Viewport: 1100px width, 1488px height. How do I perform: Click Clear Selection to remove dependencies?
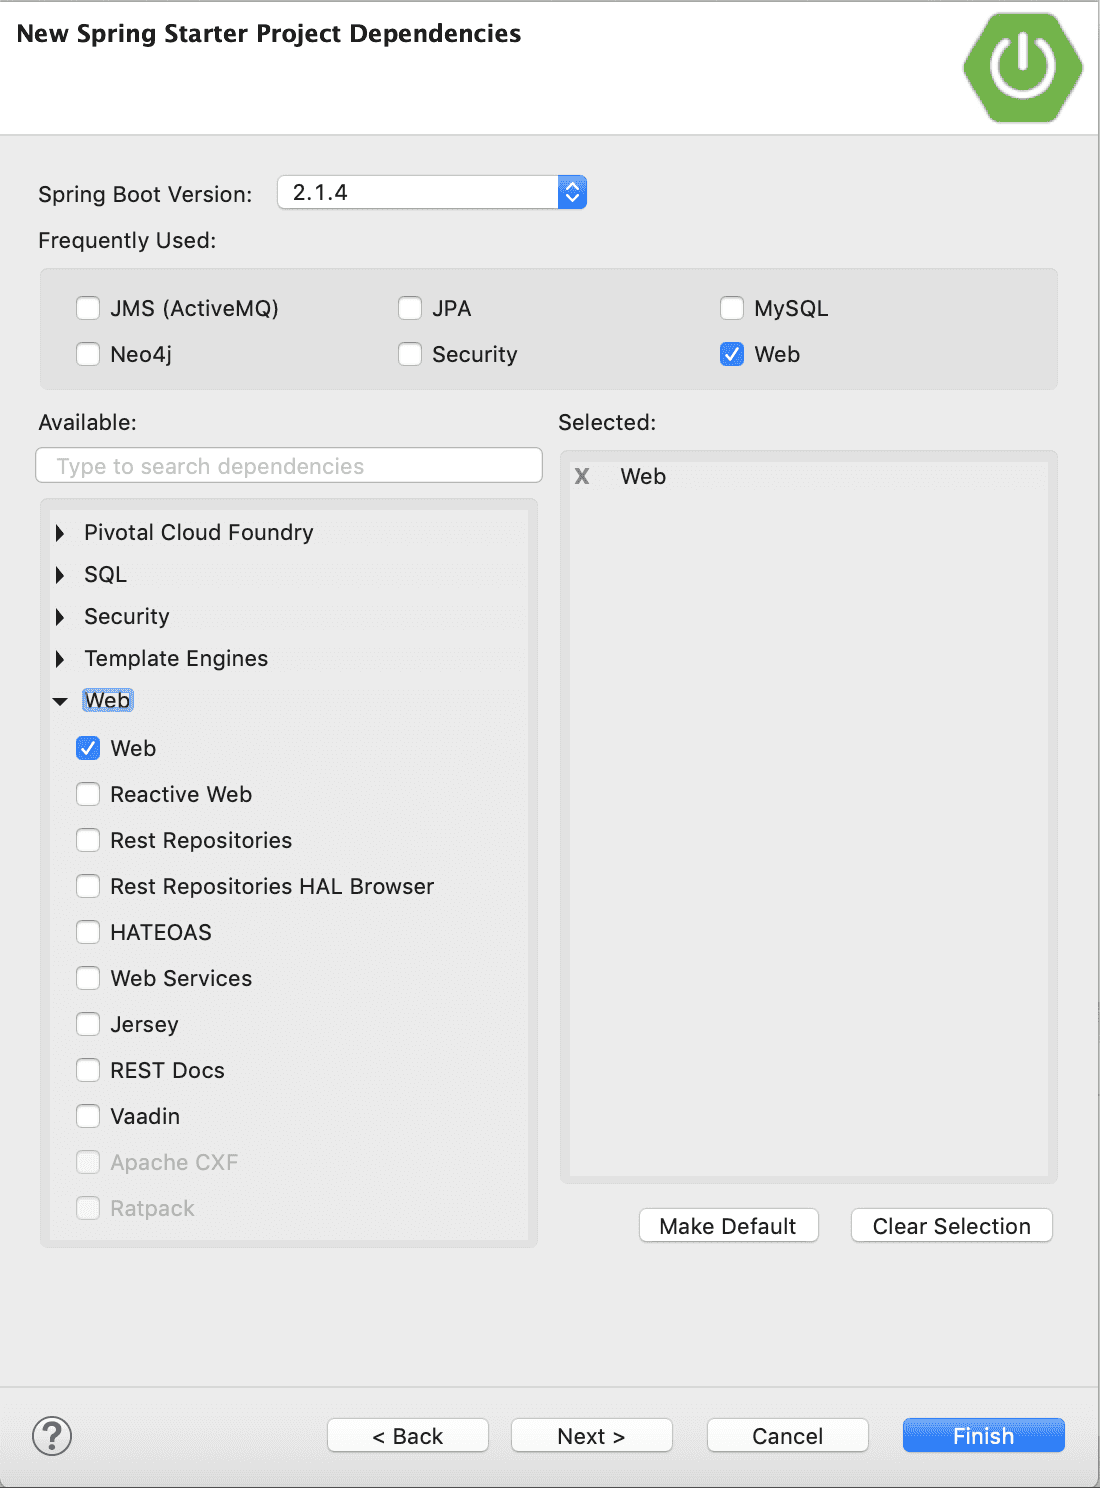pyautogui.click(x=950, y=1225)
